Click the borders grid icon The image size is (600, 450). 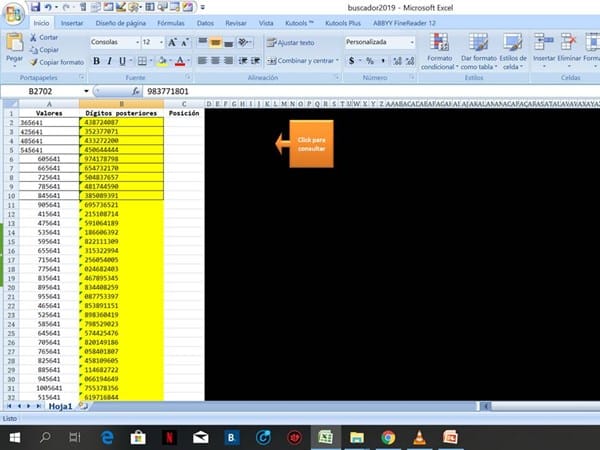click(x=142, y=61)
